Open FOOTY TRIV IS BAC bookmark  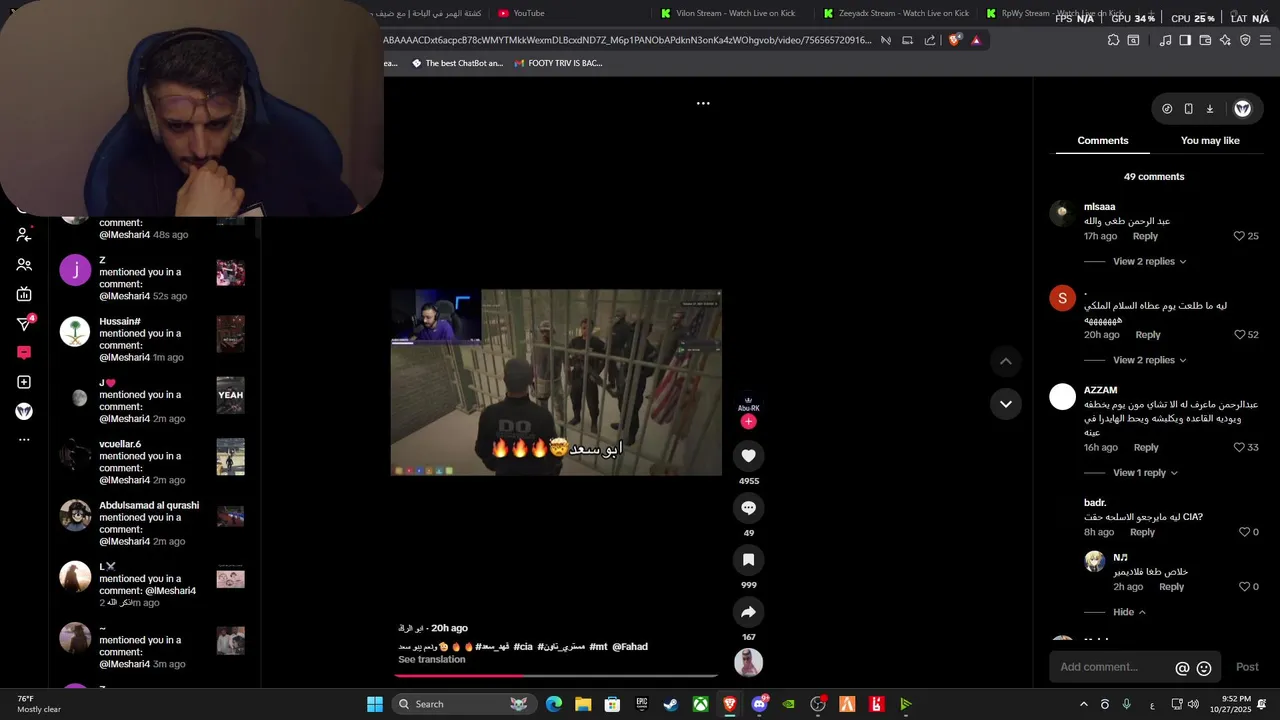[558, 63]
